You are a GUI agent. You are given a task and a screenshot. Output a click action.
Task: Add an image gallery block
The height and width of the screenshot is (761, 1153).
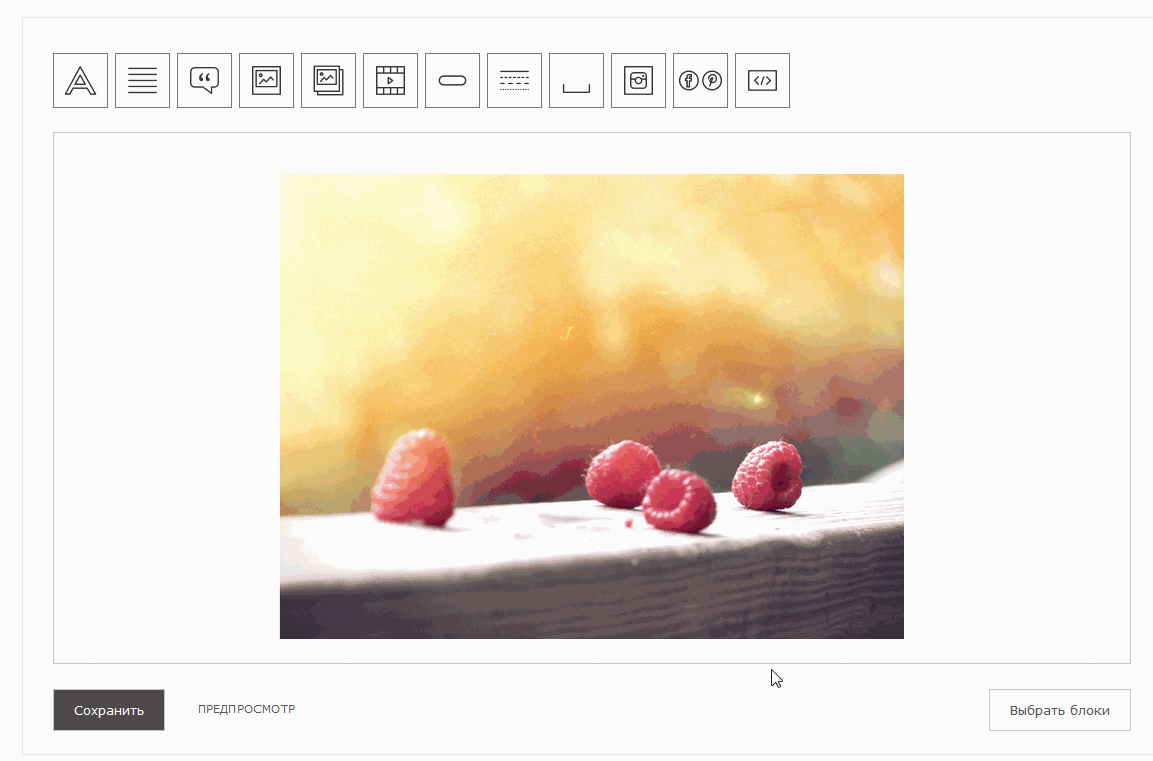[329, 80]
